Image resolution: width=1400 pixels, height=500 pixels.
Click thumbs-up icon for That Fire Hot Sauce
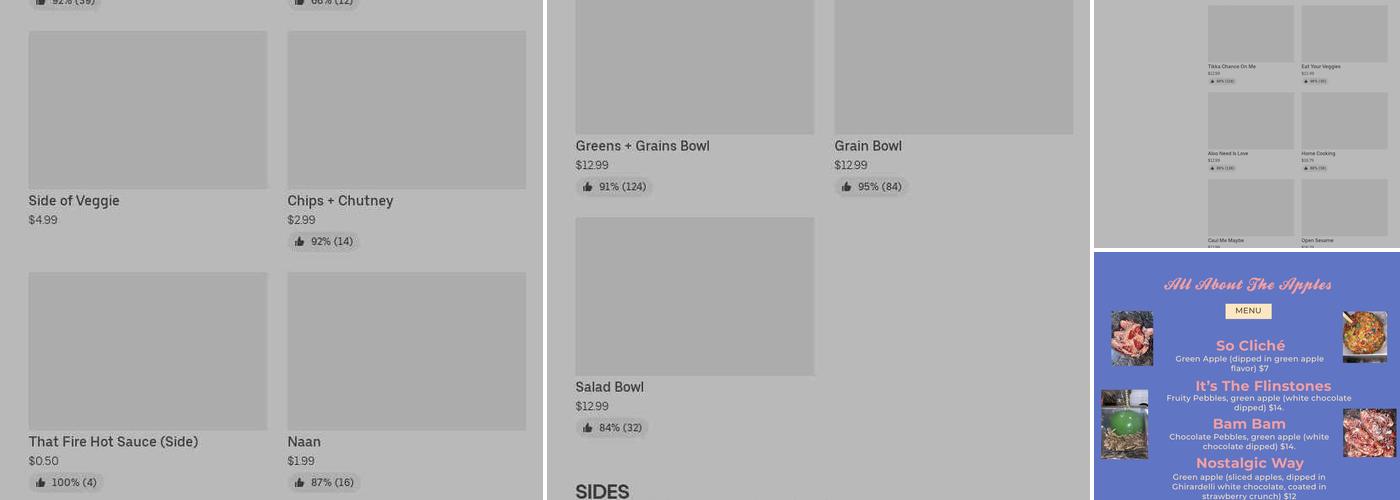point(41,483)
